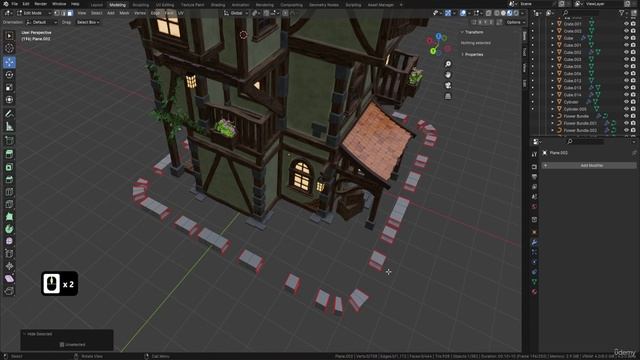Open the Modifiers properties tab (wrench)

tap(534, 242)
